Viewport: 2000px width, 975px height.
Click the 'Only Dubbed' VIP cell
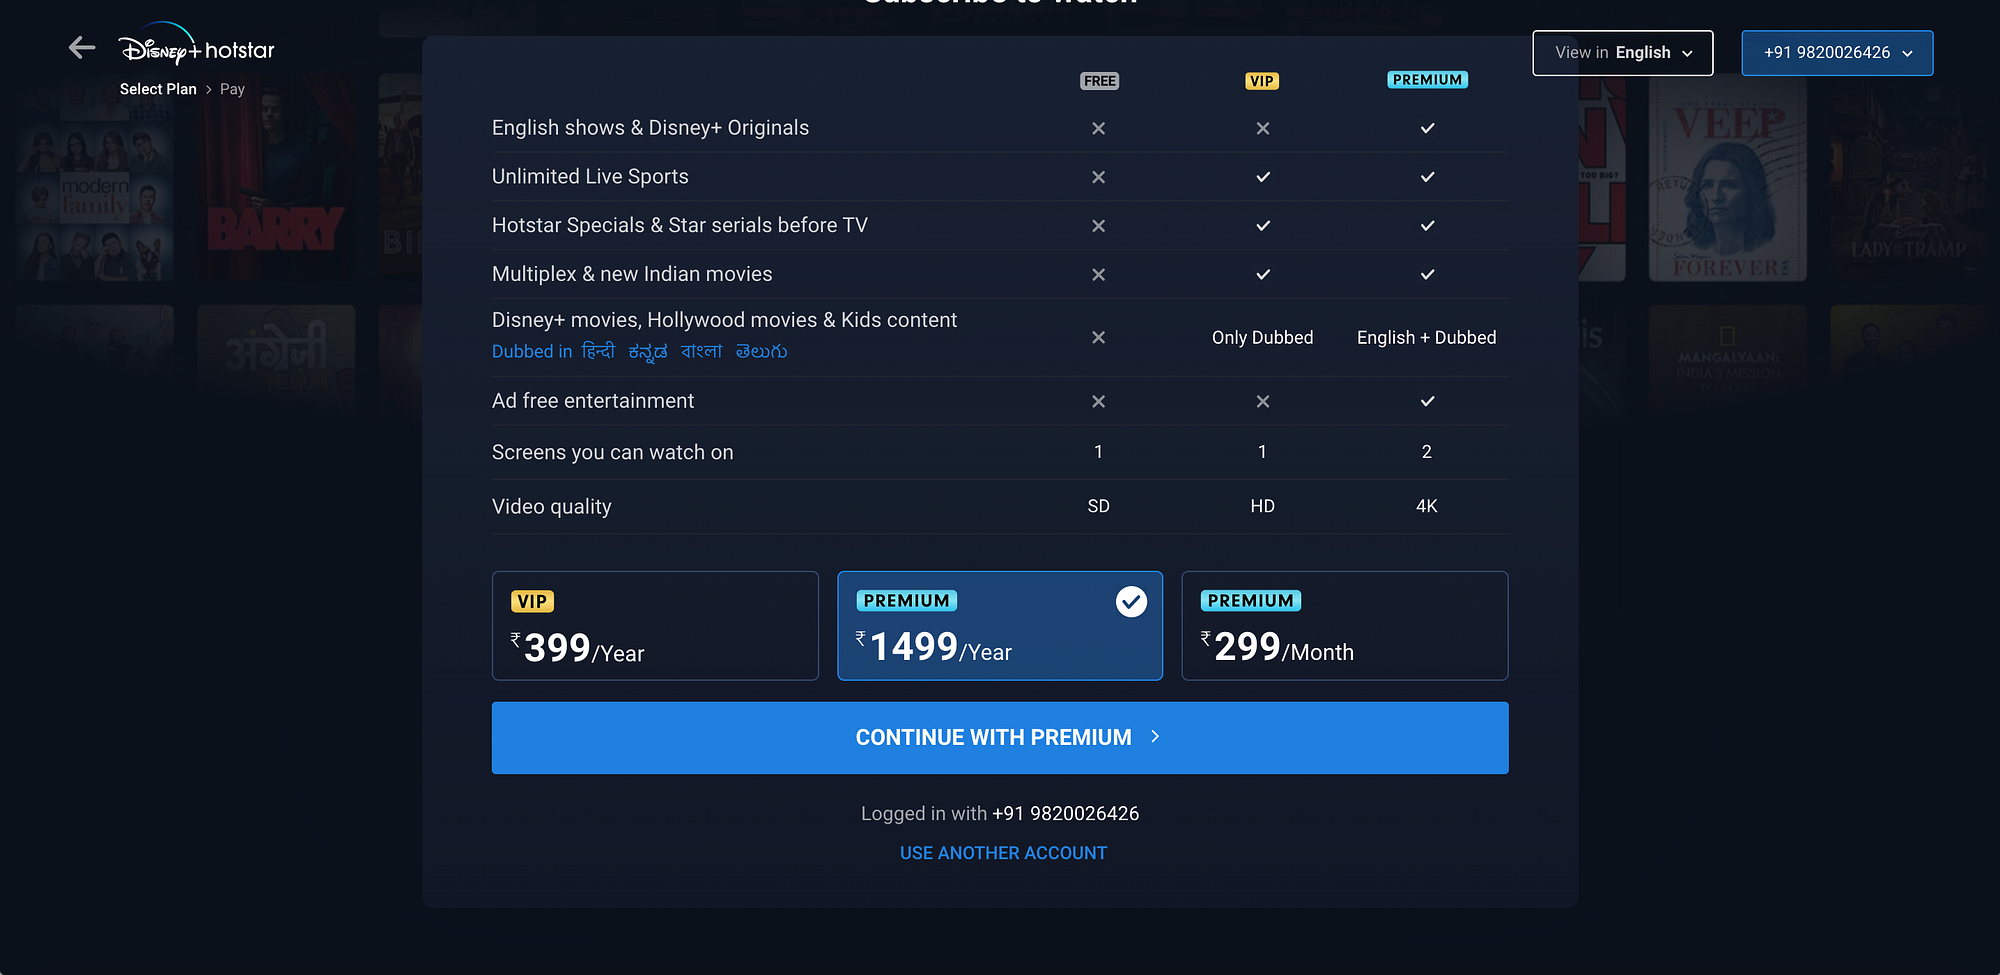tap(1262, 338)
